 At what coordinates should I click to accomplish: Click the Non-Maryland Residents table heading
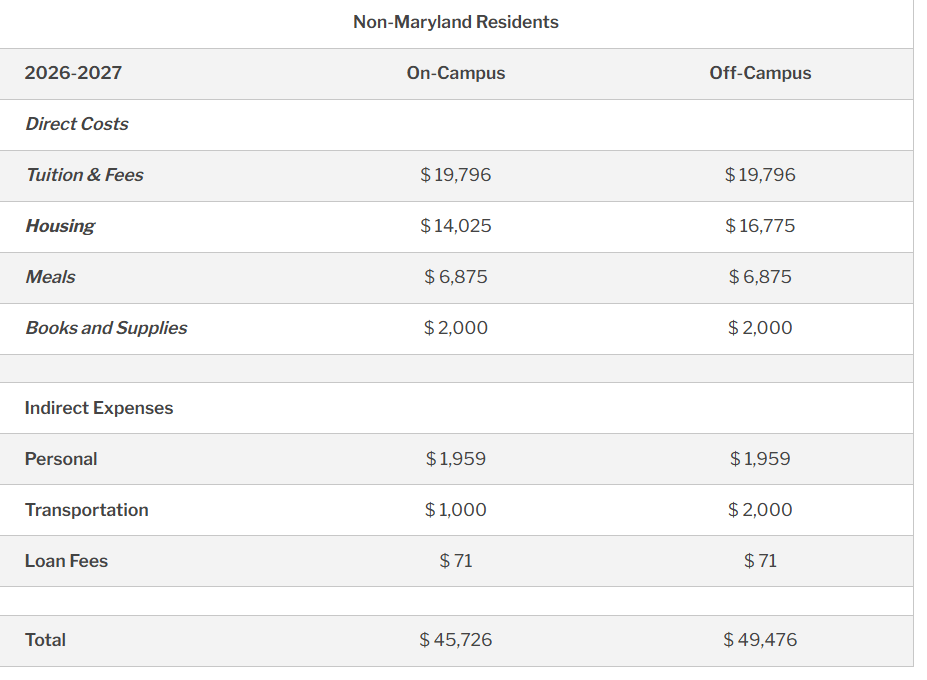point(456,22)
